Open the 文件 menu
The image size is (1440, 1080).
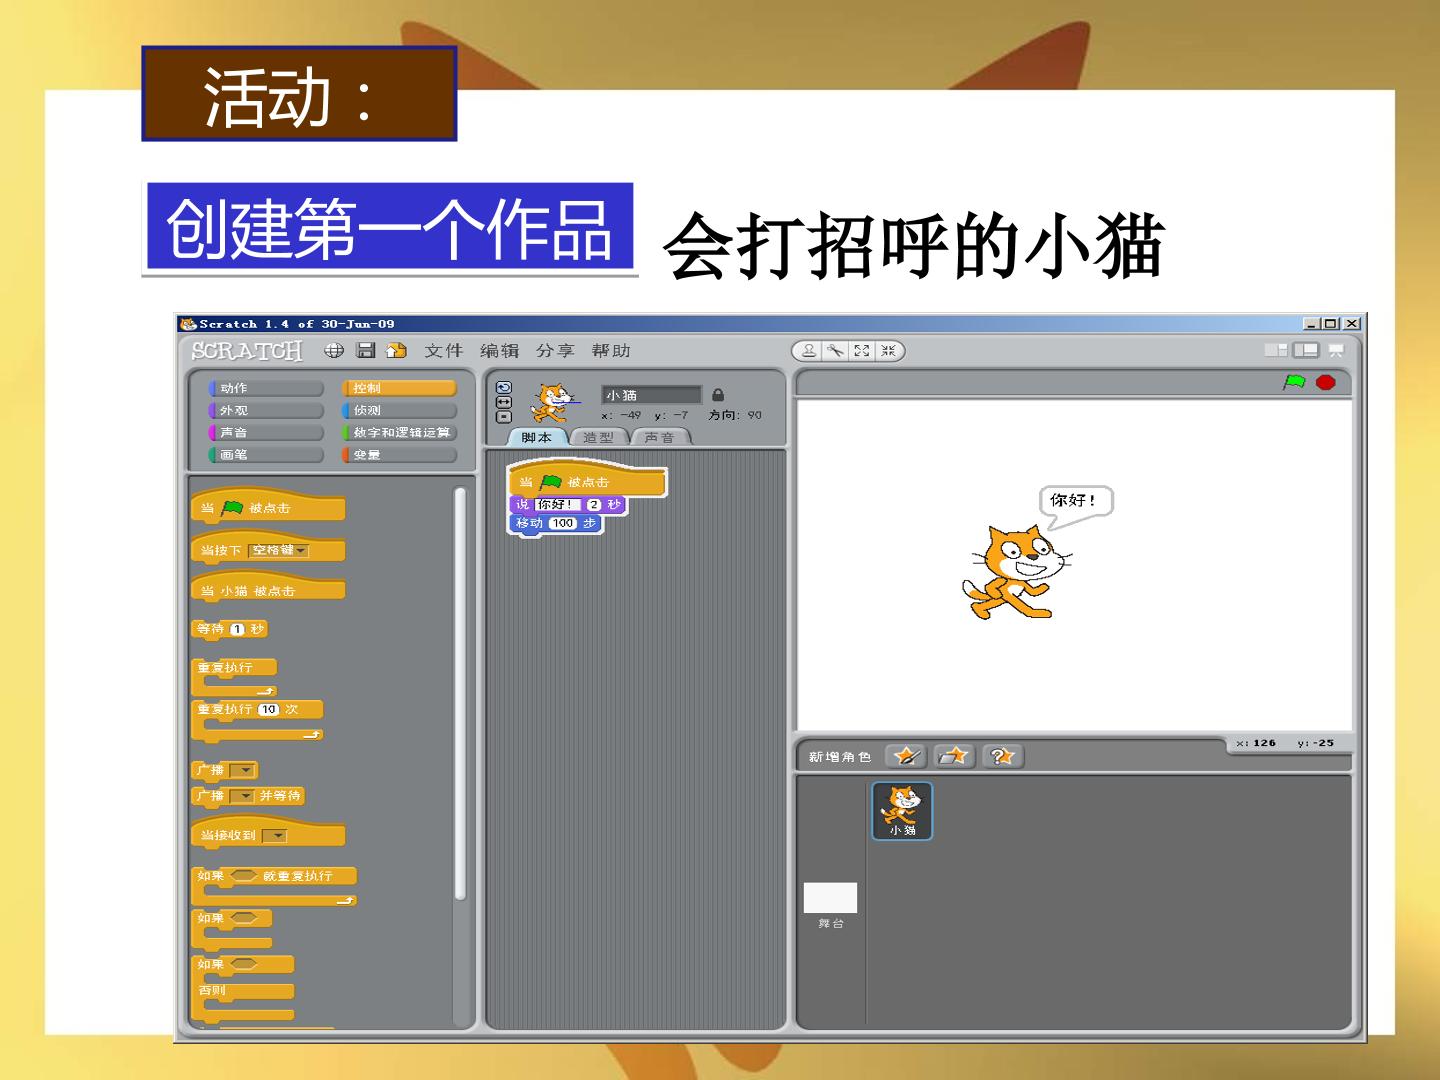pyautogui.click(x=444, y=351)
